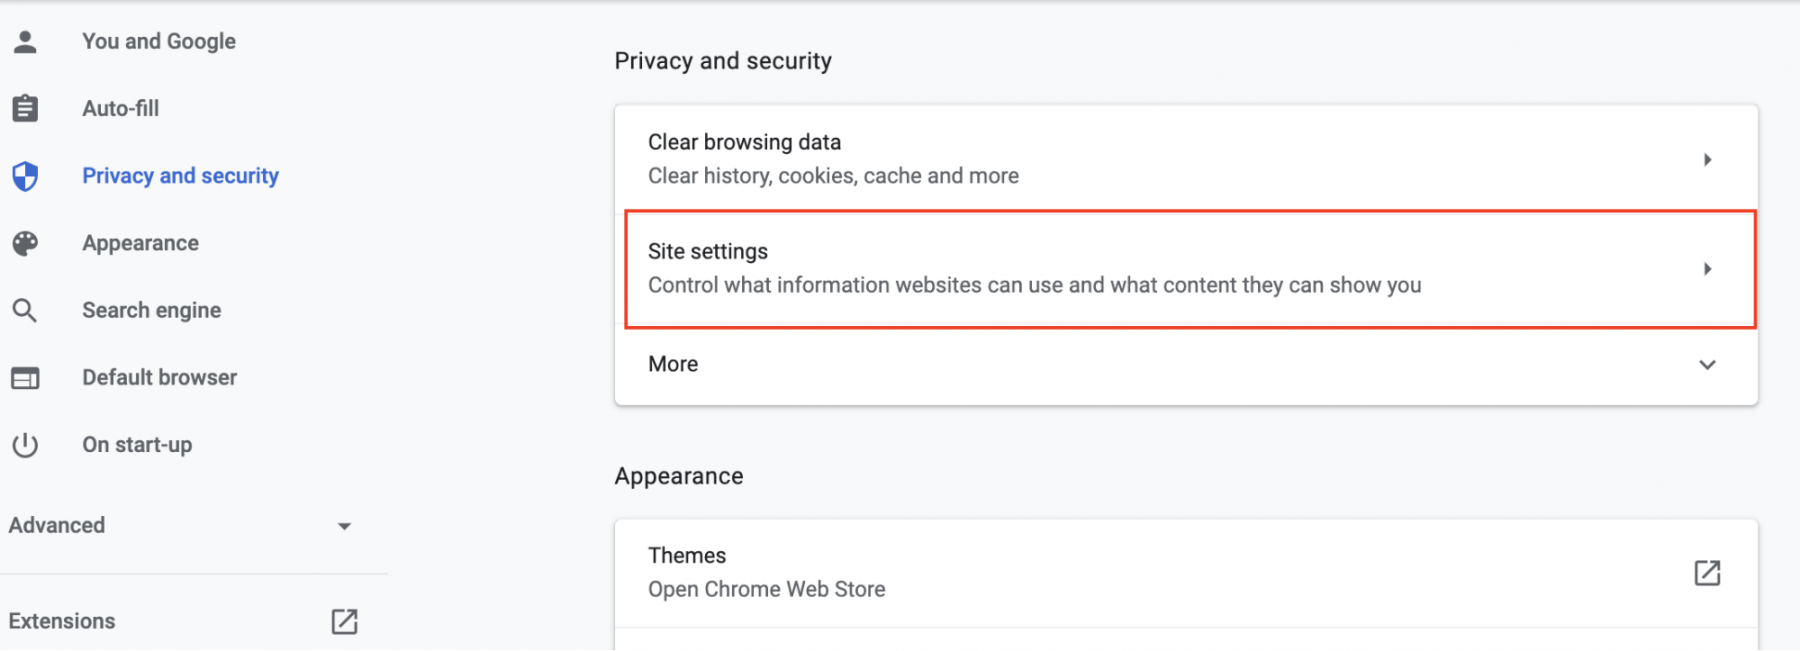Expand the More chevron in Privacy
Viewport: 1800px width, 651px height.
pos(1707,365)
